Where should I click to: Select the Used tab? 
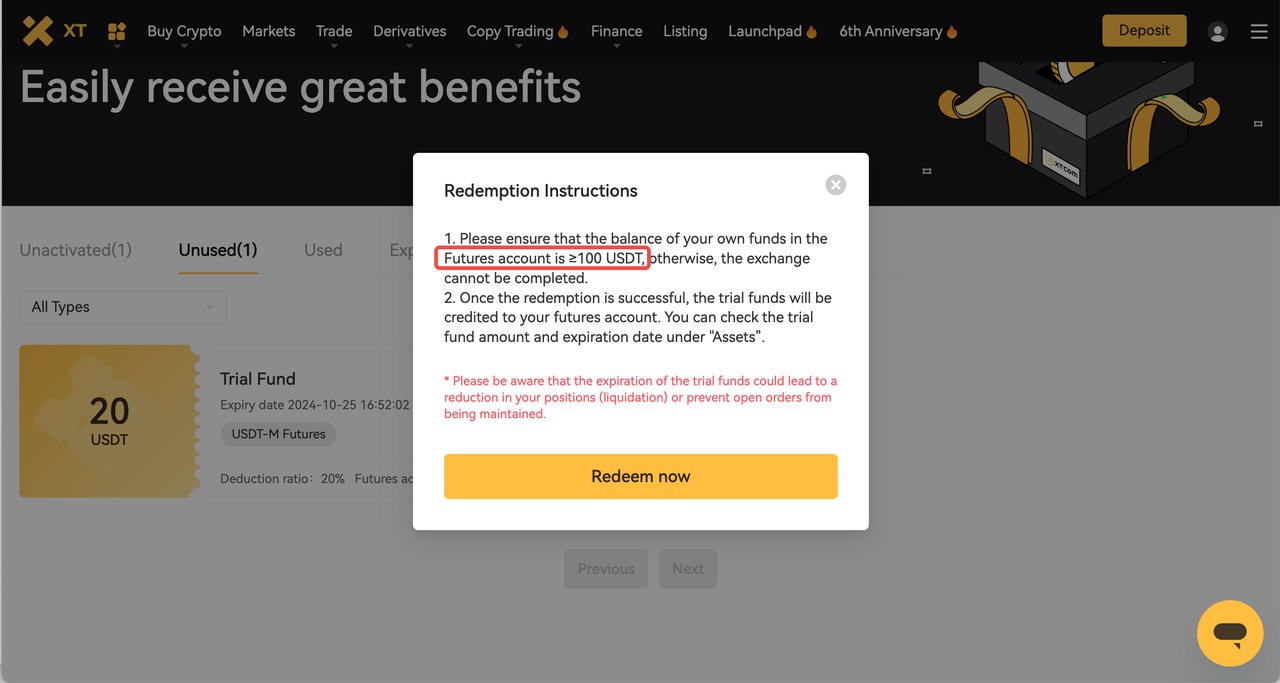pos(323,250)
